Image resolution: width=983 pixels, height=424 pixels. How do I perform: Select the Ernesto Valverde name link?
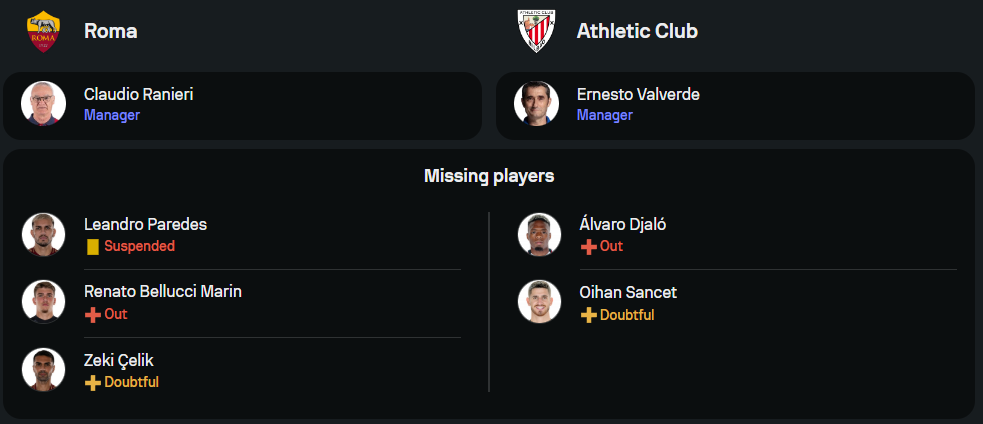coord(638,94)
